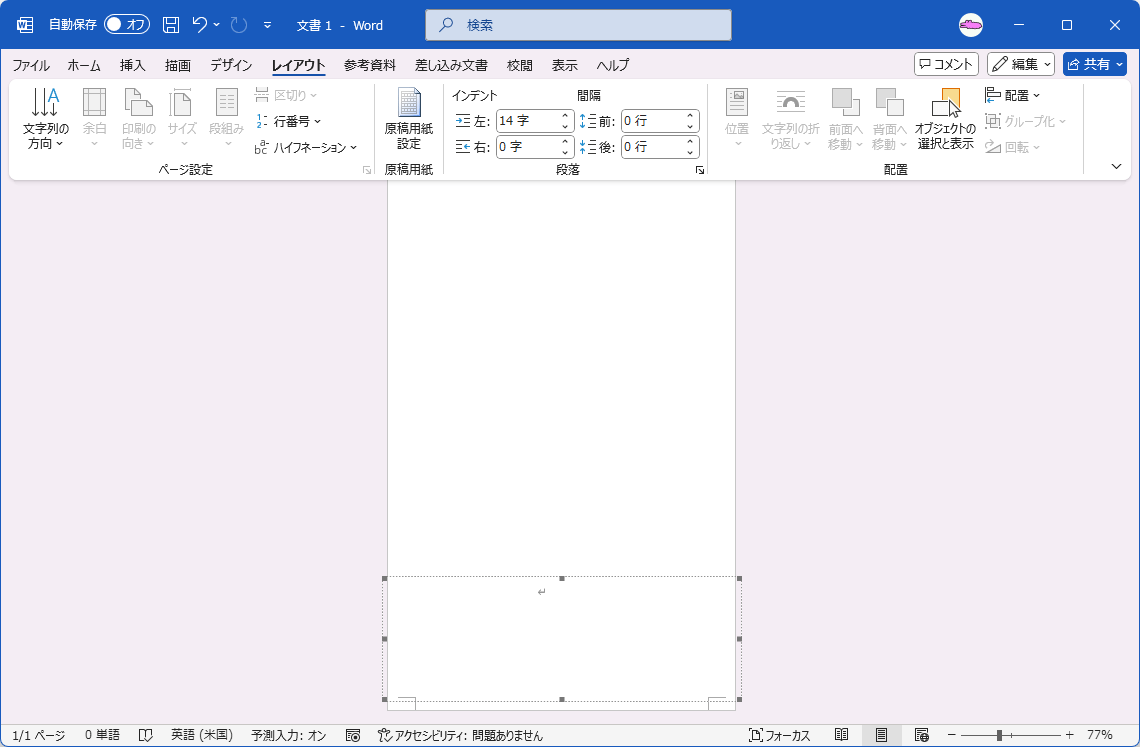
Task: Switch to the ホーム tab
Action: click(x=84, y=65)
